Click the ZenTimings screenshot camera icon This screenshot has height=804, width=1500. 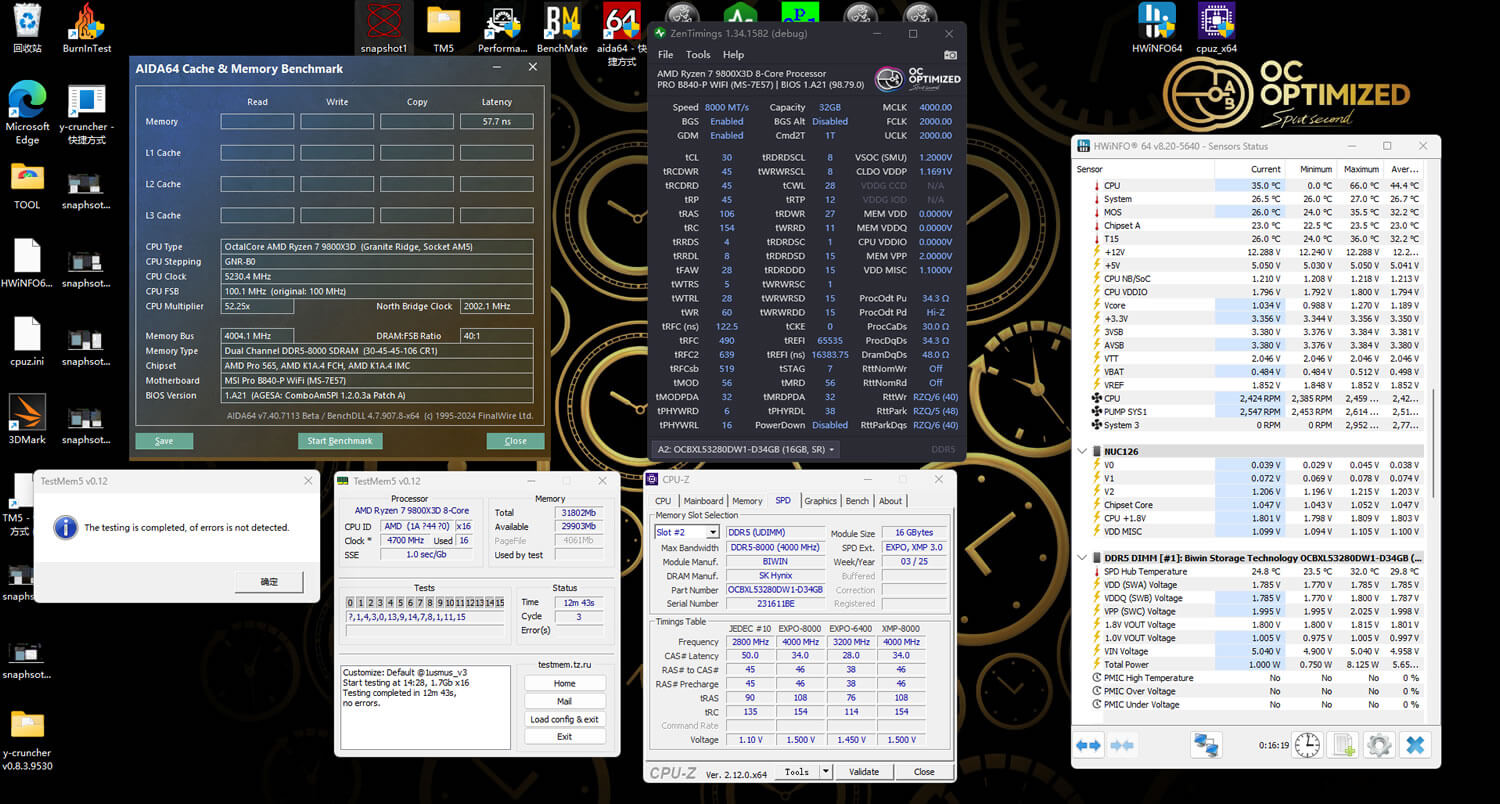click(x=950, y=55)
